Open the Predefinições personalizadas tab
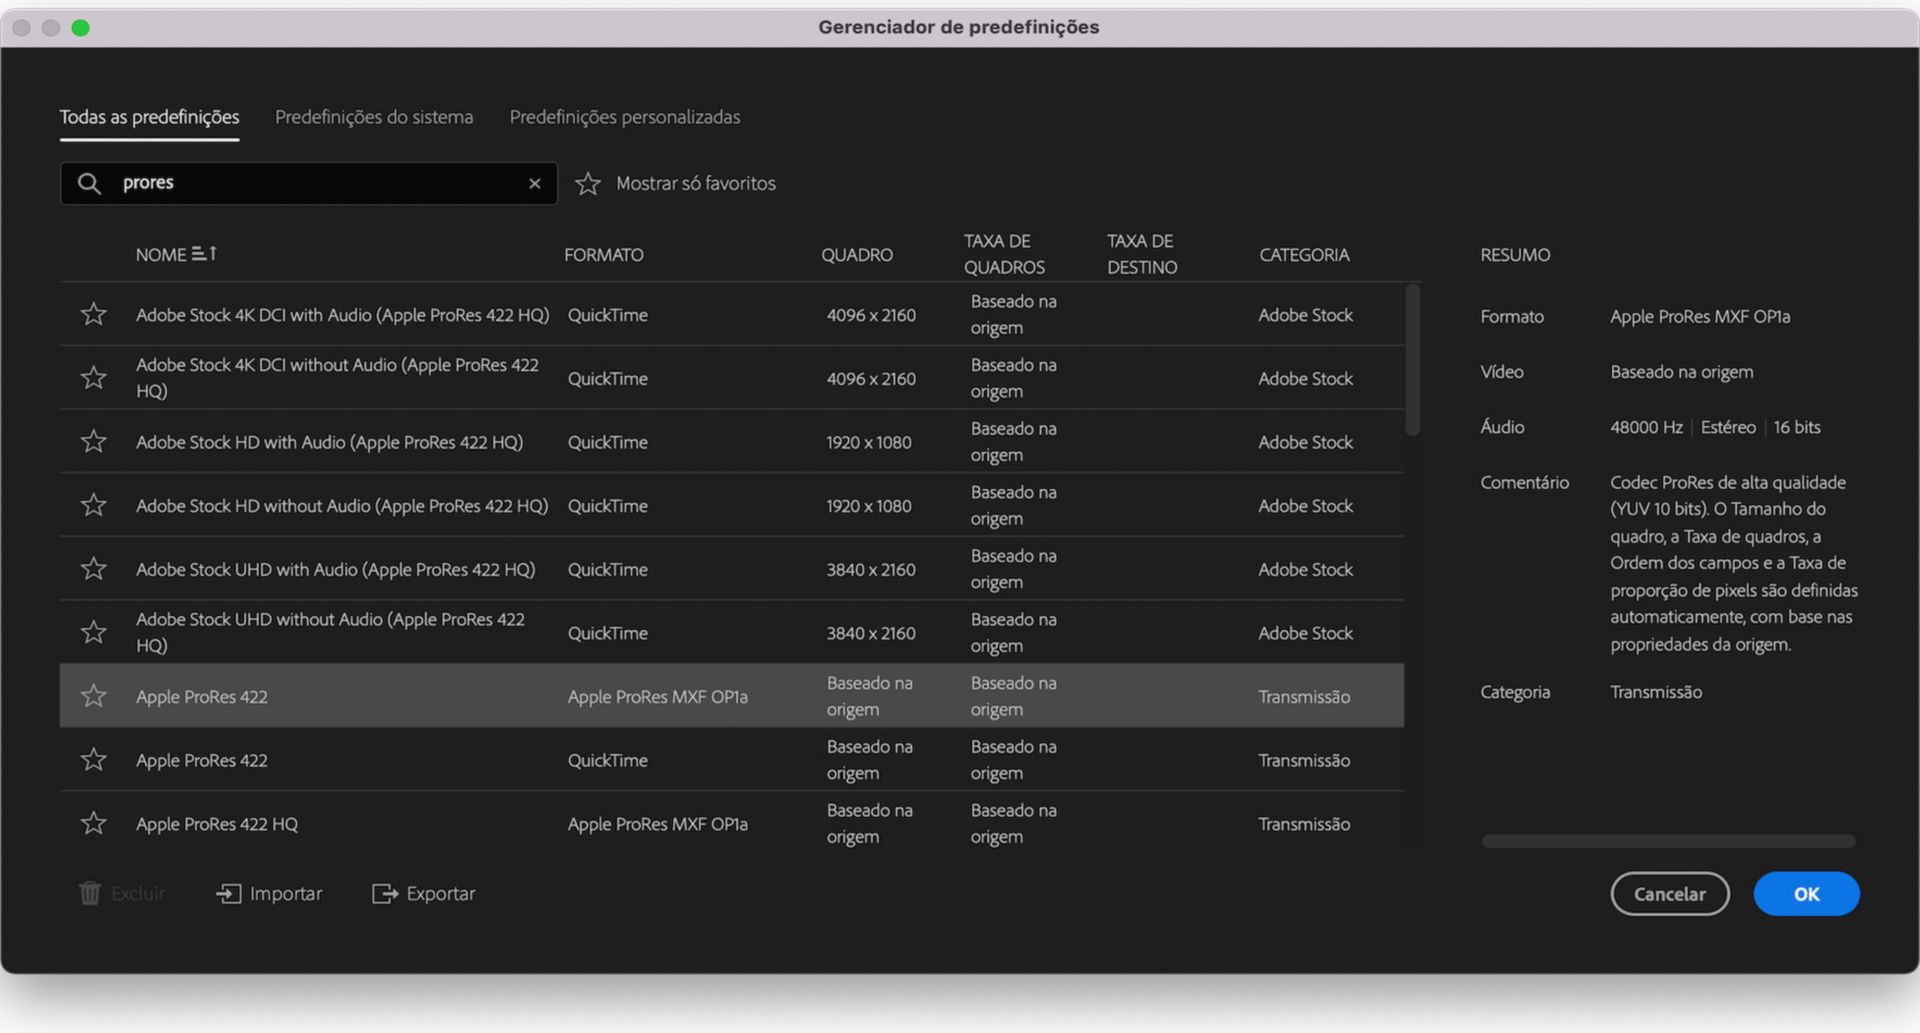The height and width of the screenshot is (1033, 1920). pos(624,117)
